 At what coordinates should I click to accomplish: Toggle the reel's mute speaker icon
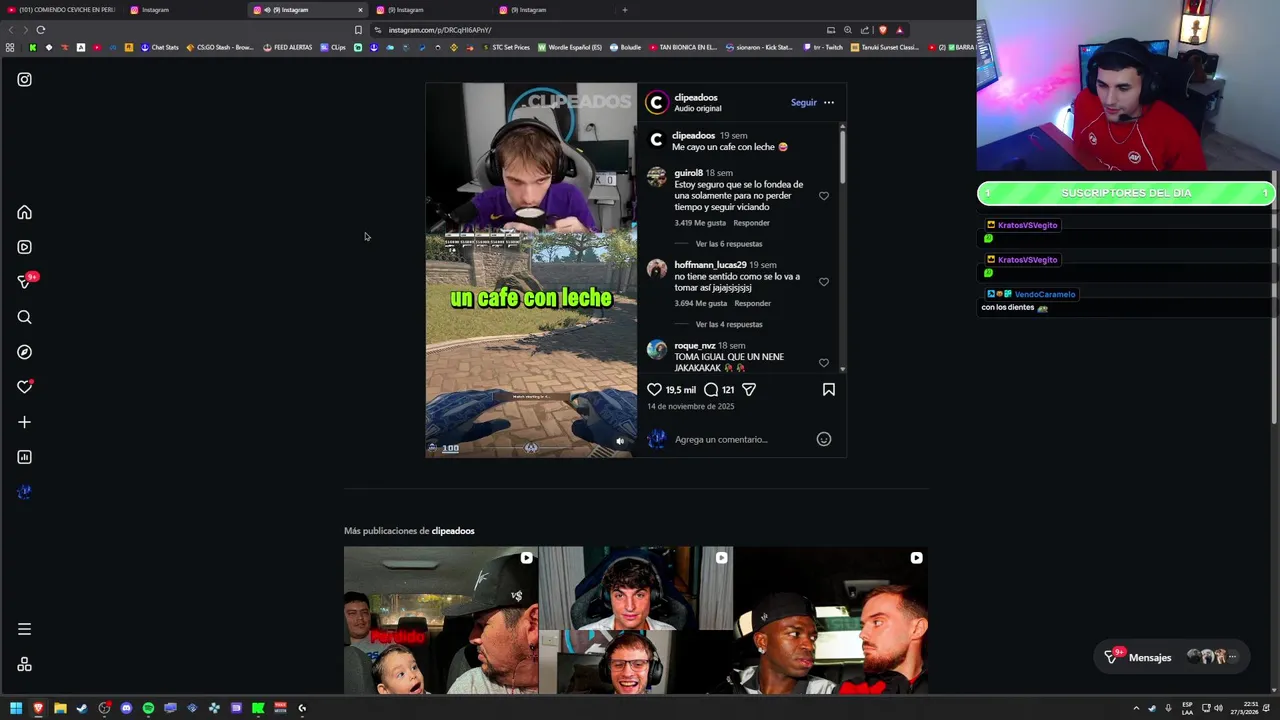pyautogui.click(x=620, y=441)
